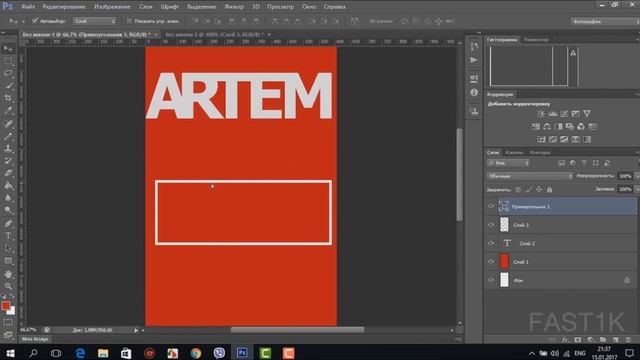Toggle the Автовыбор checkbox
Viewport: 640px width, 360px height.
pos(35,21)
